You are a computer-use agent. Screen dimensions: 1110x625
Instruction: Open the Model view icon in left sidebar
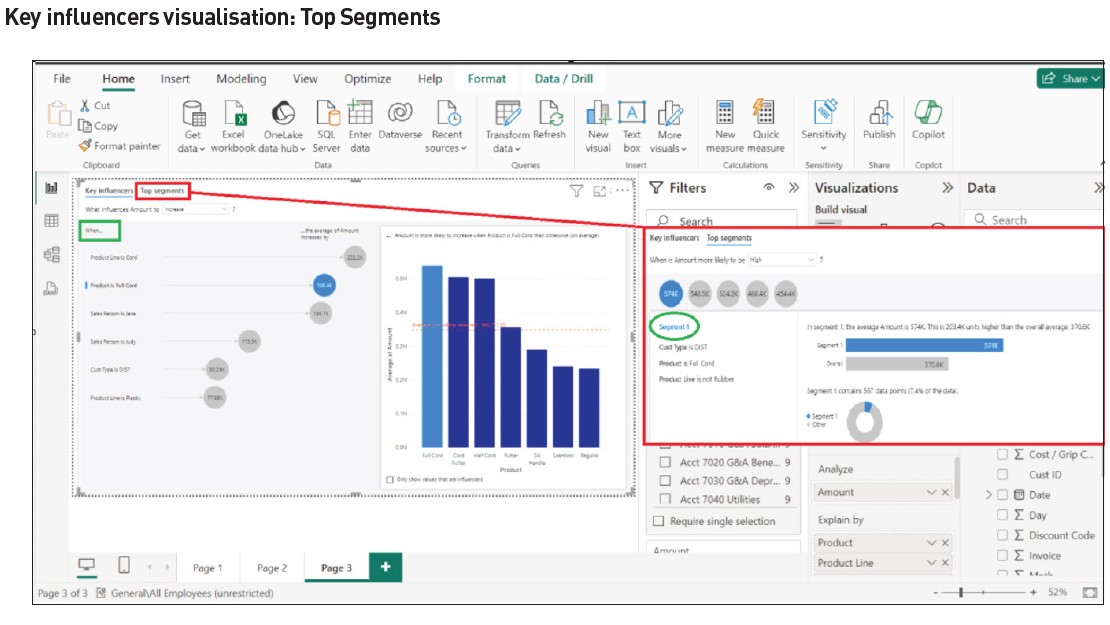(51, 255)
